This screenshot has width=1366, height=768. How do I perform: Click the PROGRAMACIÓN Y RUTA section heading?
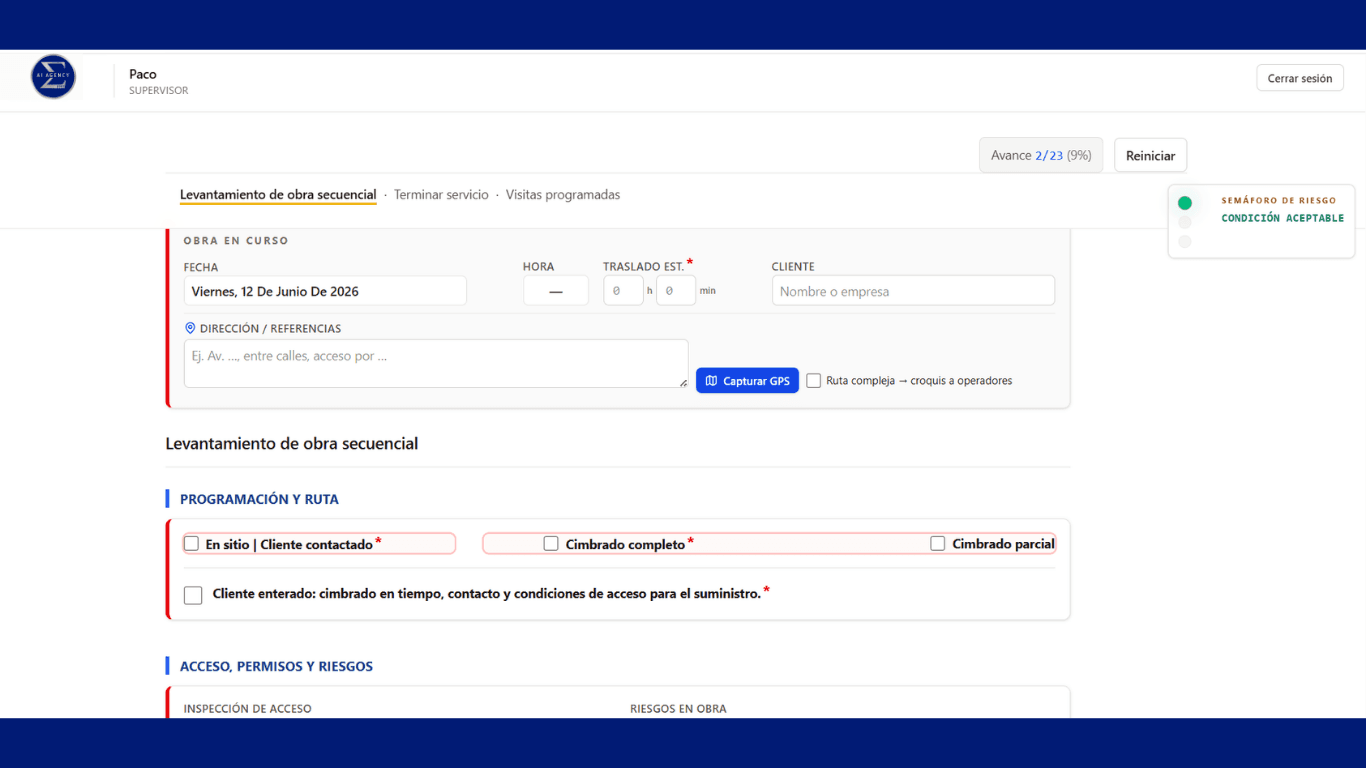coord(259,499)
